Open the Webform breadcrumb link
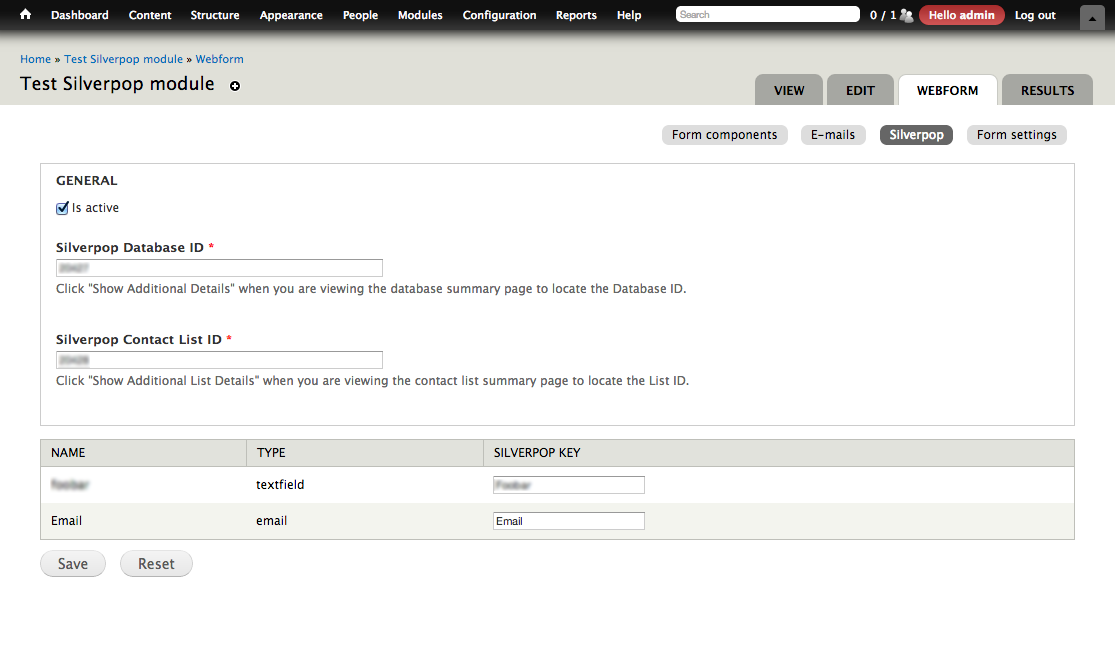 (x=220, y=59)
